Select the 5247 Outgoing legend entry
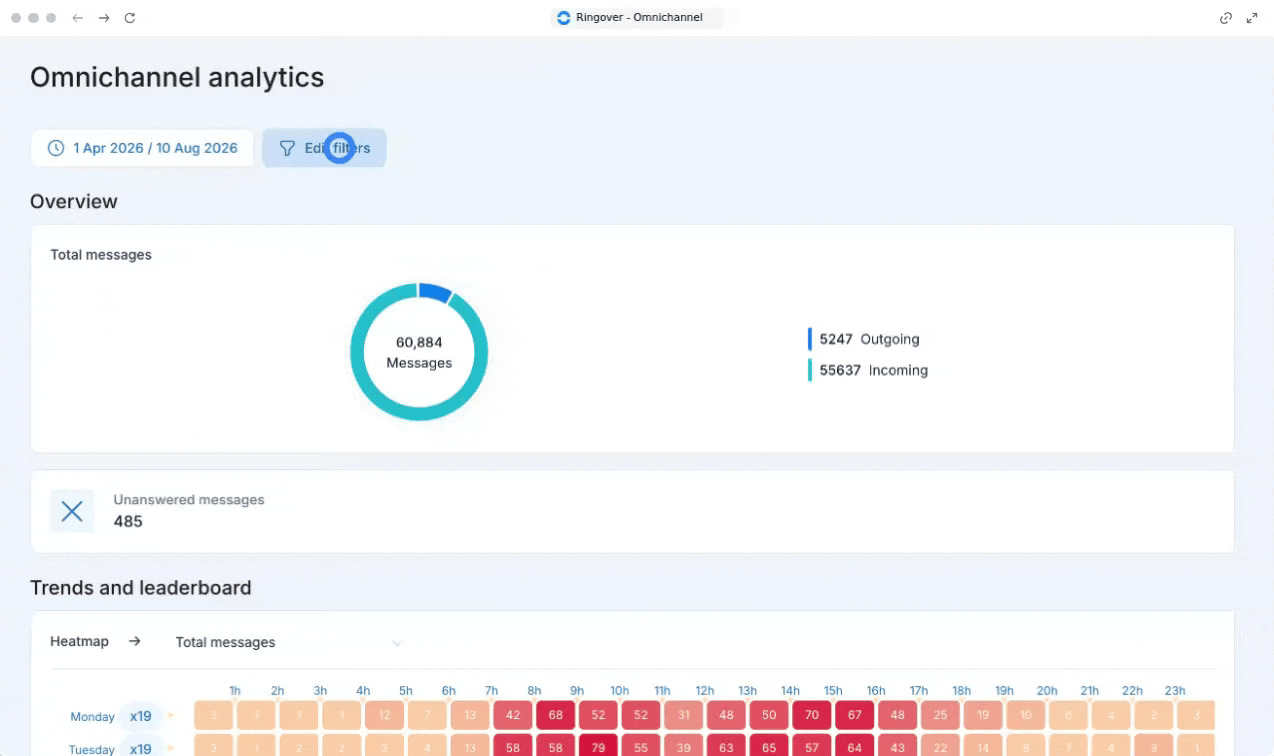The height and width of the screenshot is (756, 1274). click(868, 339)
